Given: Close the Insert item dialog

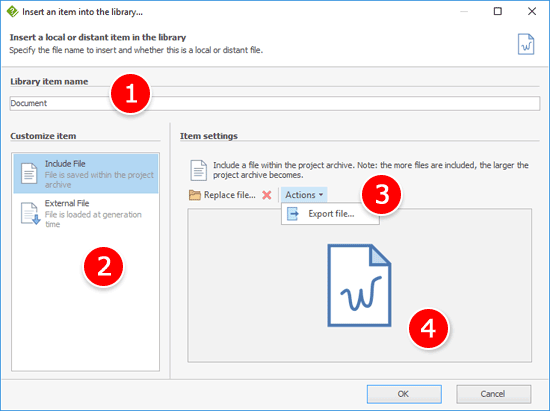Looking at the screenshot, I should click(x=532, y=11).
